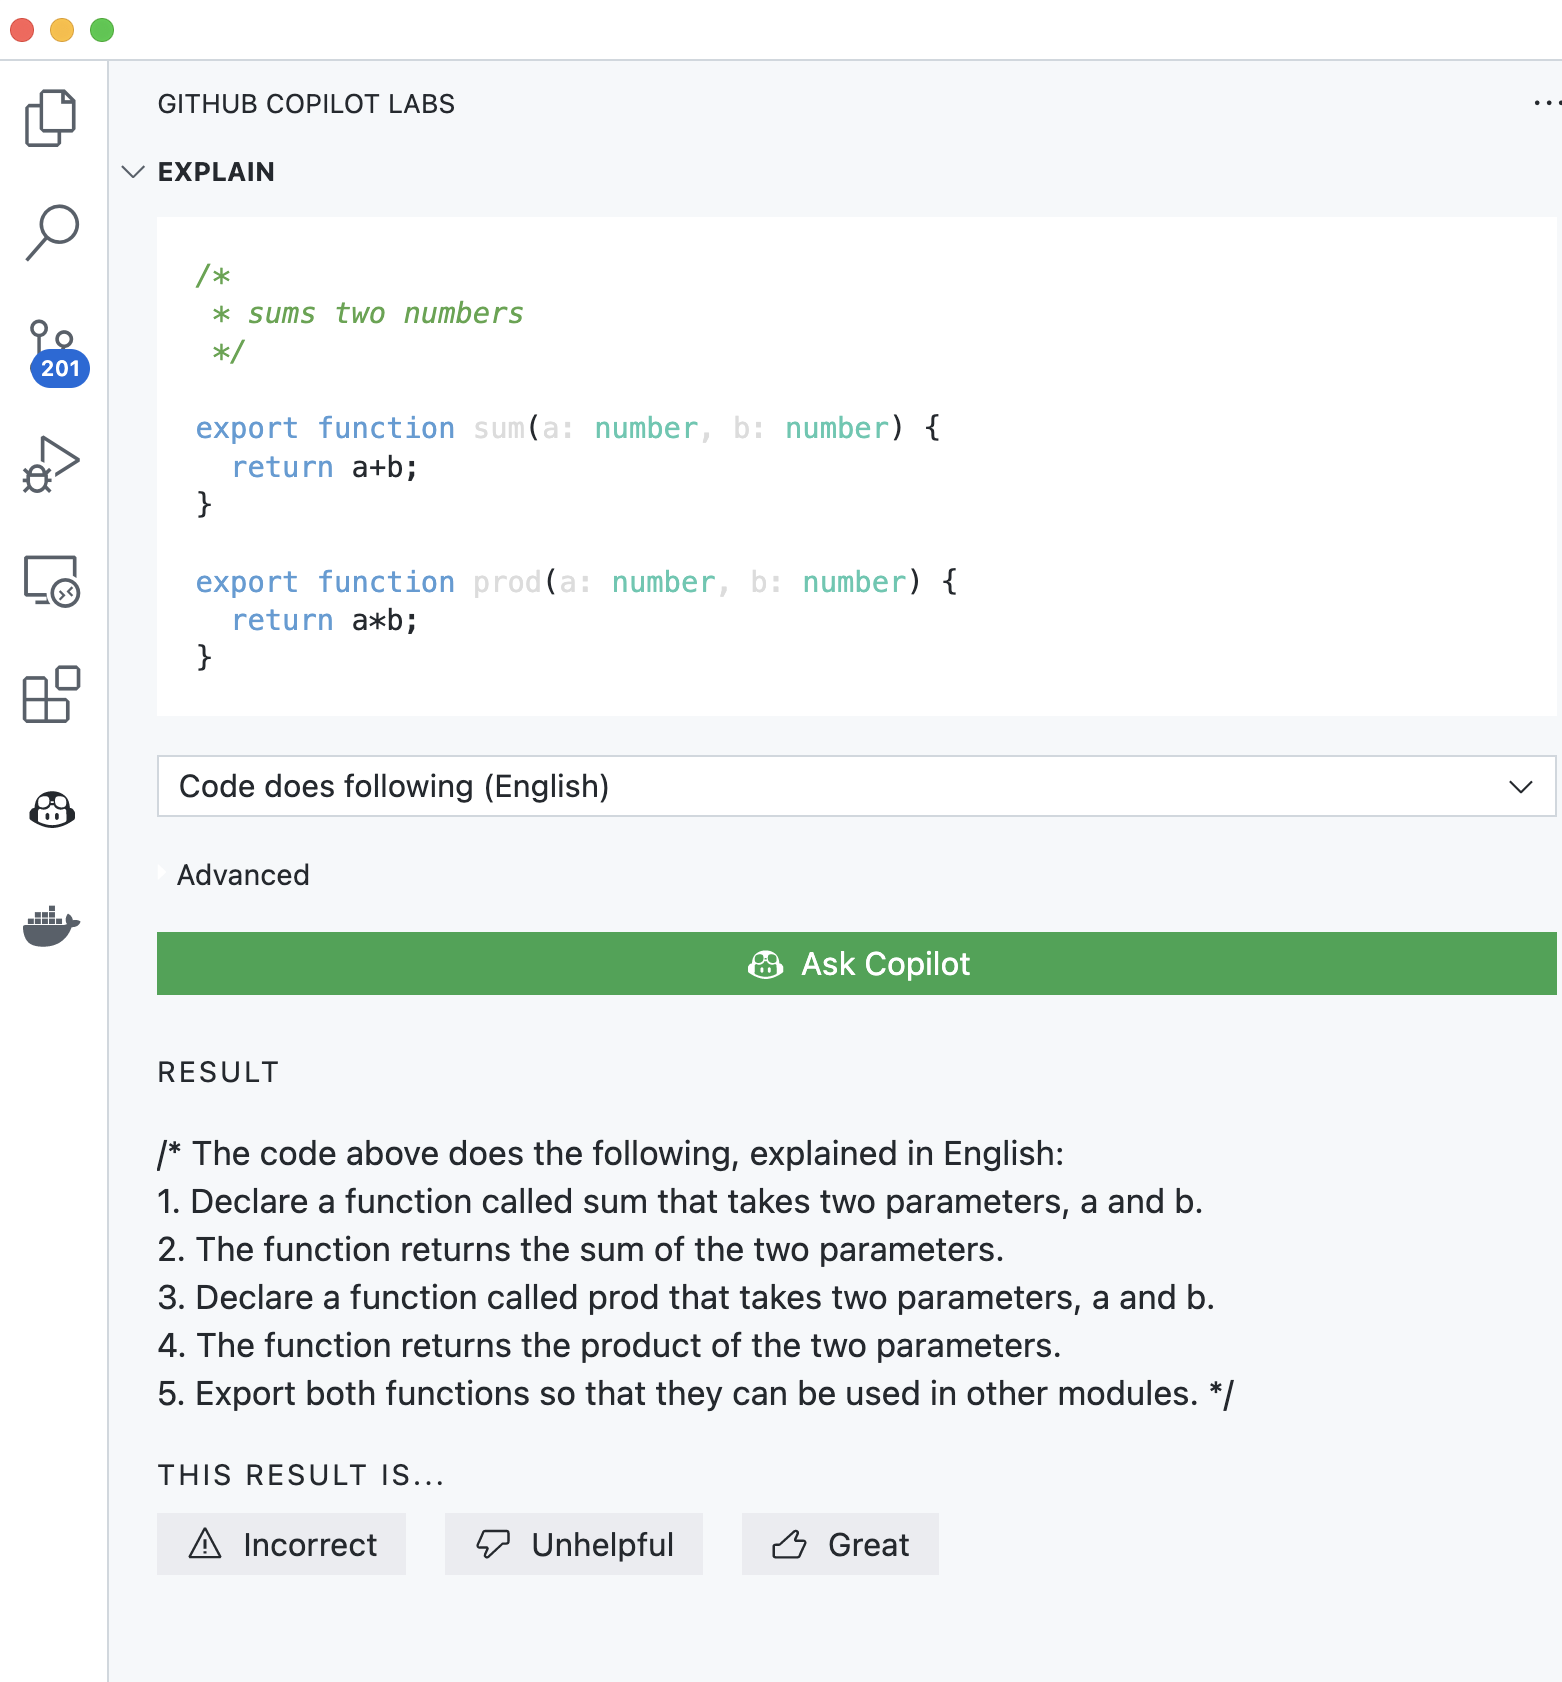
Task: Click the green Ask Copilot button
Action: click(x=856, y=964)
